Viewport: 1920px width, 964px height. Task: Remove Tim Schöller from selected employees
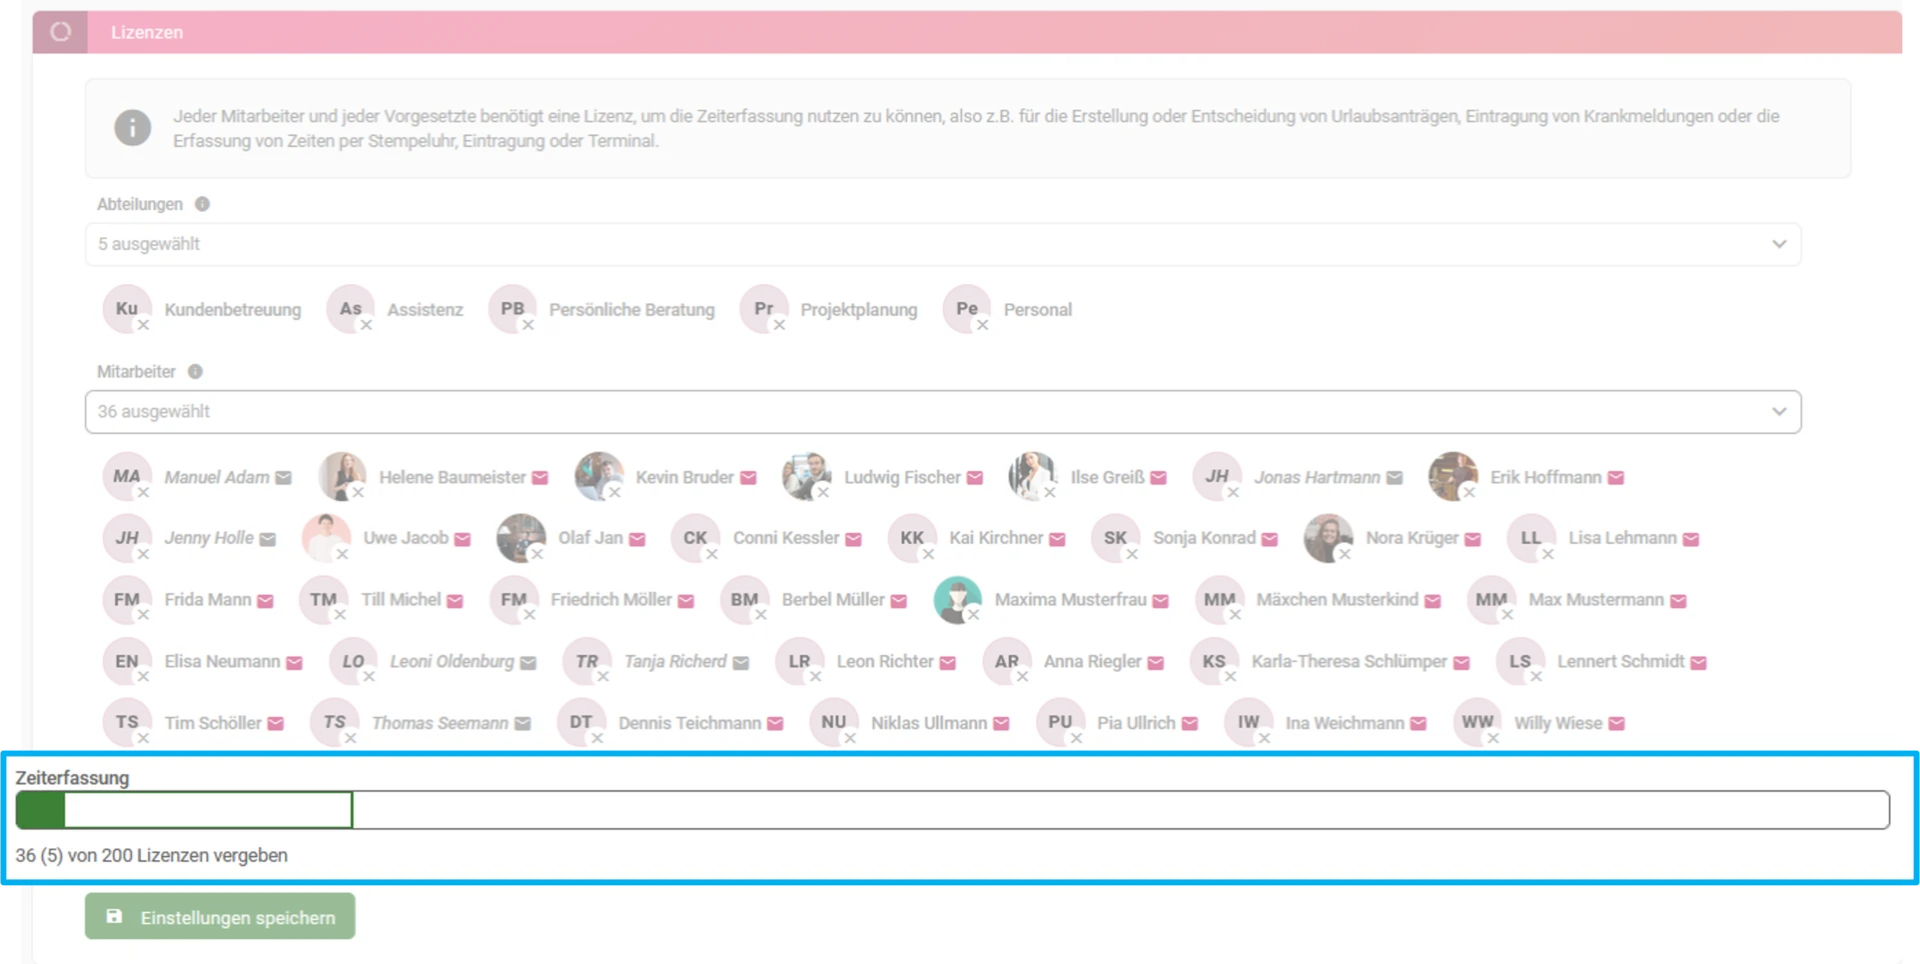[144, 738]
